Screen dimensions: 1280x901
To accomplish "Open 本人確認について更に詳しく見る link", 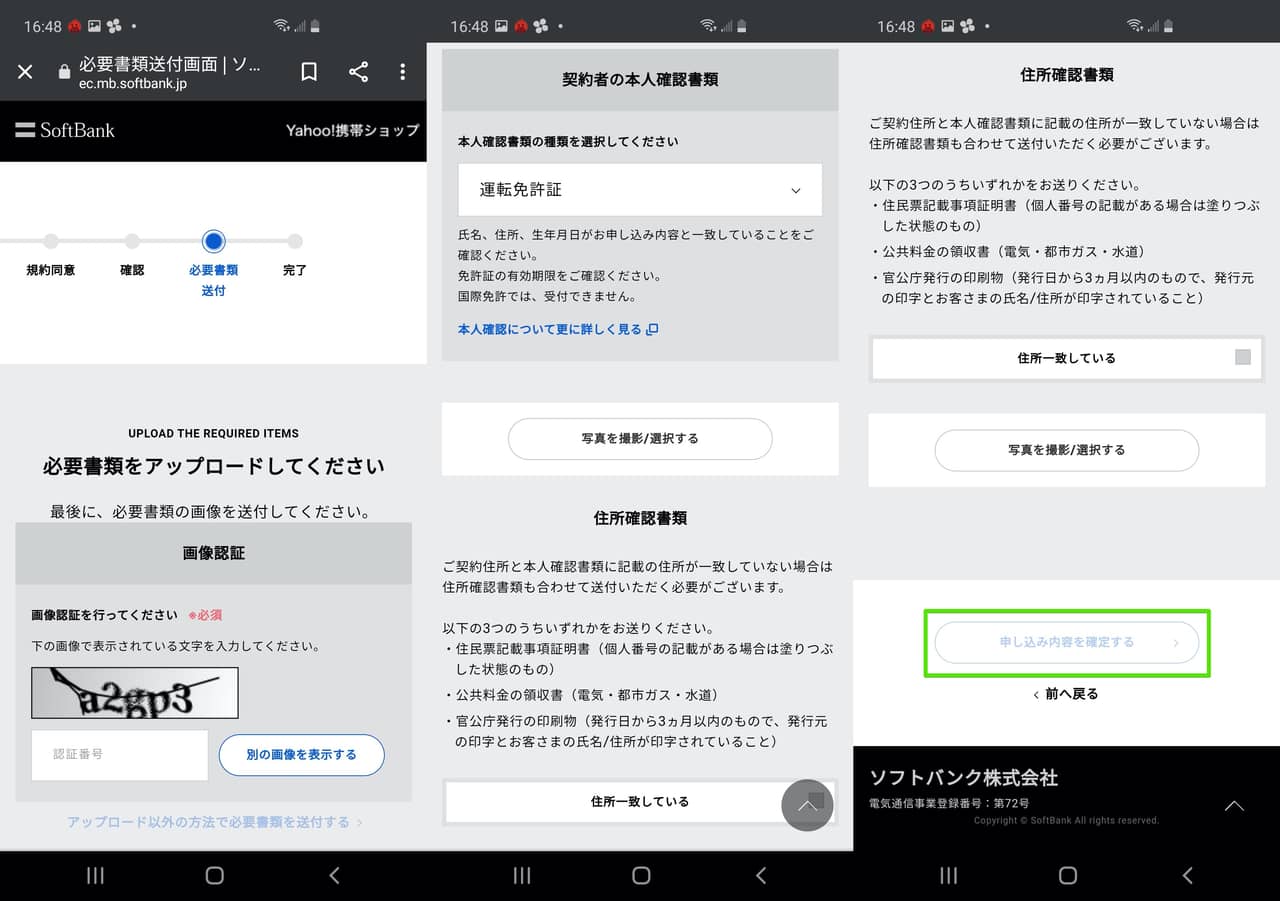I will tap(557, 329).
